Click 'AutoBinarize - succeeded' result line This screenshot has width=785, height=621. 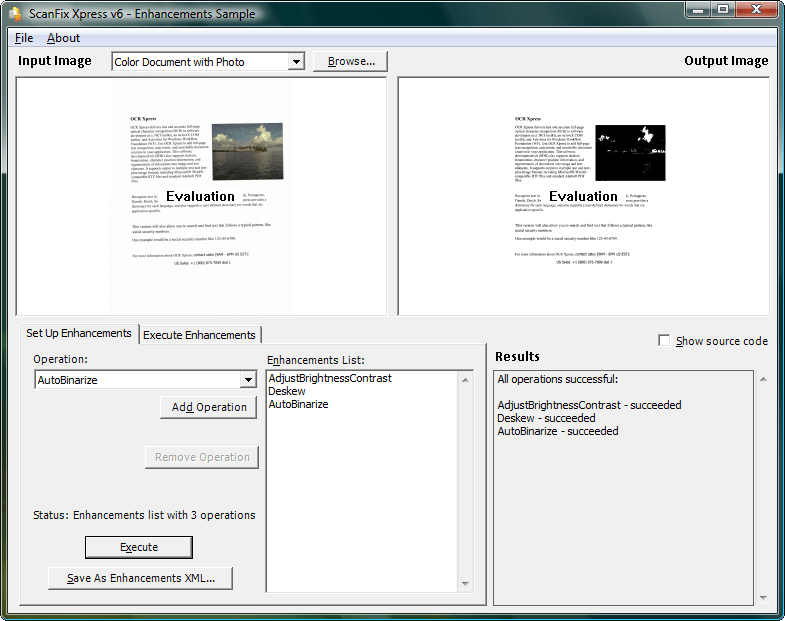[558, 431]
